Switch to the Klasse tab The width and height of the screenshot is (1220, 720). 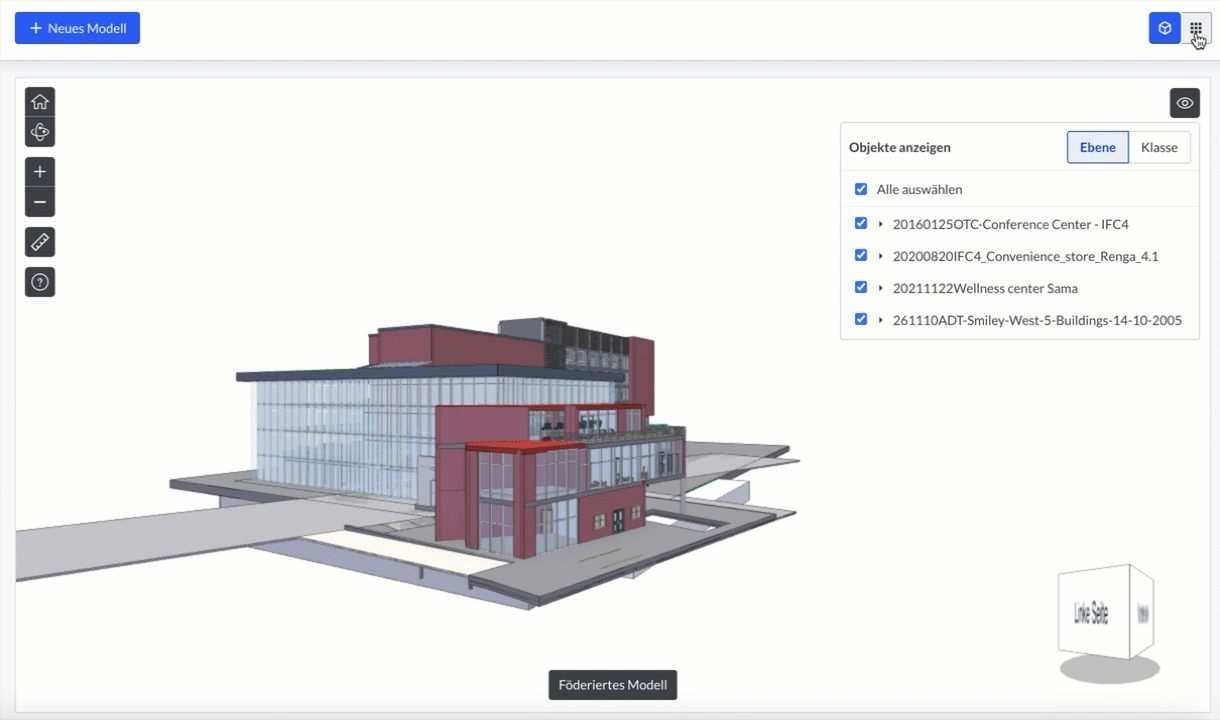1159,147
